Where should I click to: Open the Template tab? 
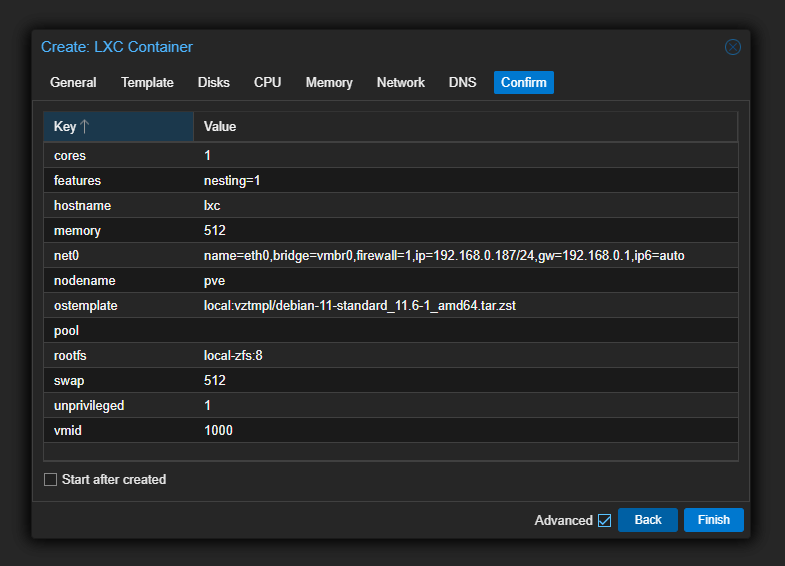coord(147,83)
